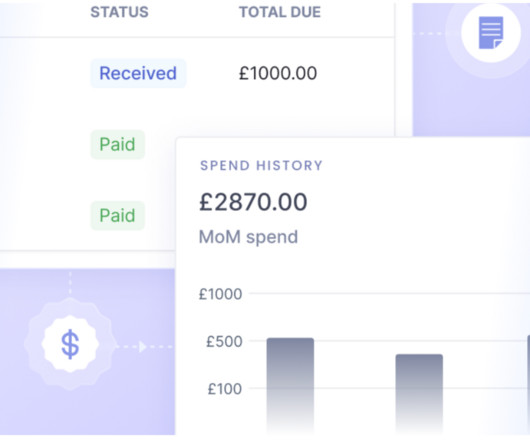The image size is (530, 442).
Task: Click the dollar sign badge icon
Action: click(70, 344)
